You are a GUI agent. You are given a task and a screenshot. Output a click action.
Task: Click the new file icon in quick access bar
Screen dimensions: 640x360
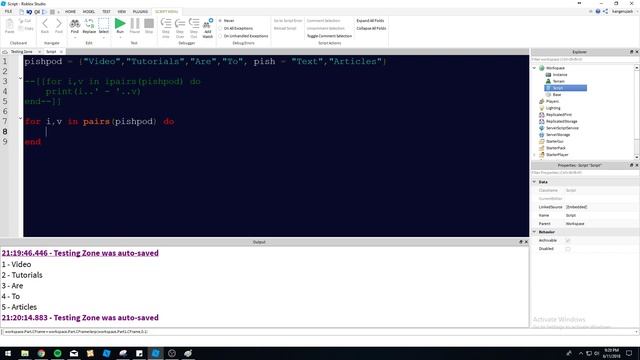(x=22, y=12)
